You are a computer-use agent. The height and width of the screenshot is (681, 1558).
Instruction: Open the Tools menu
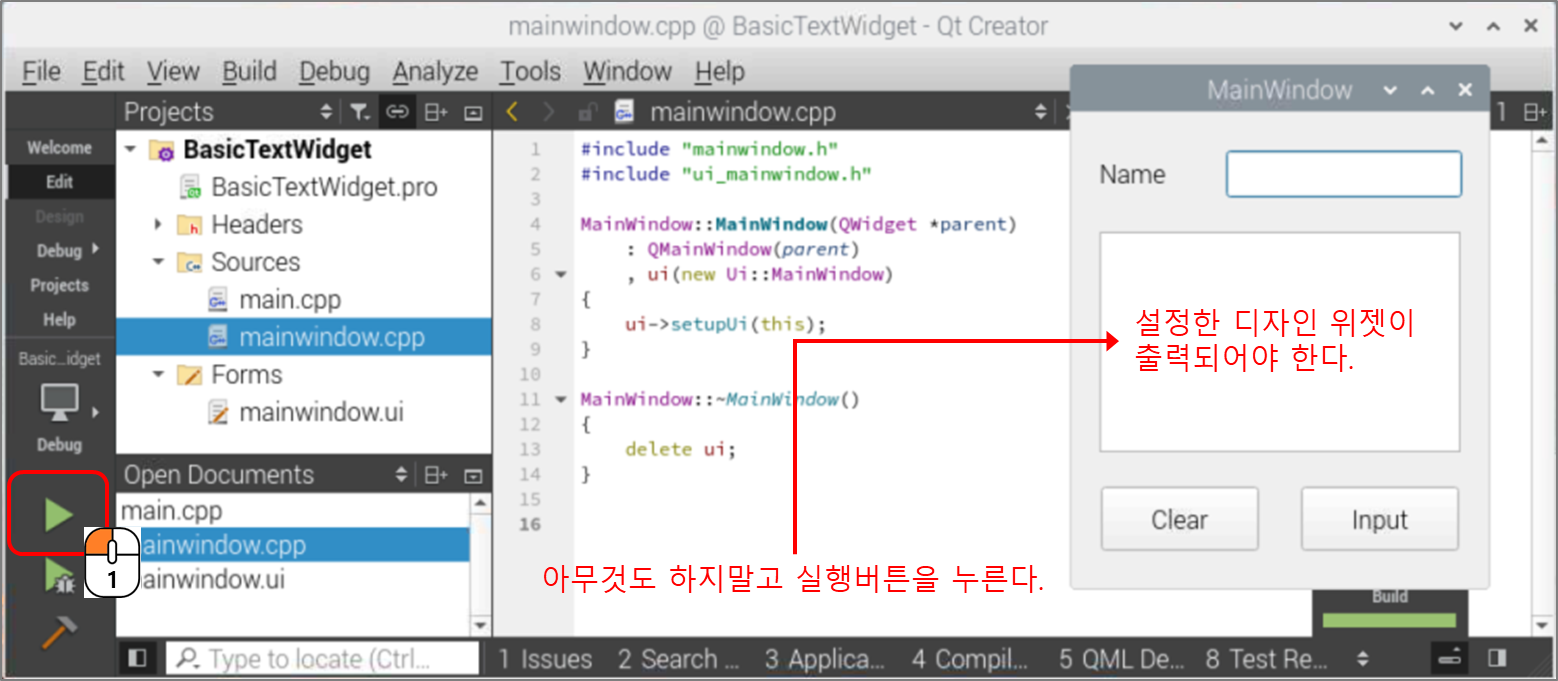point(530,72)
